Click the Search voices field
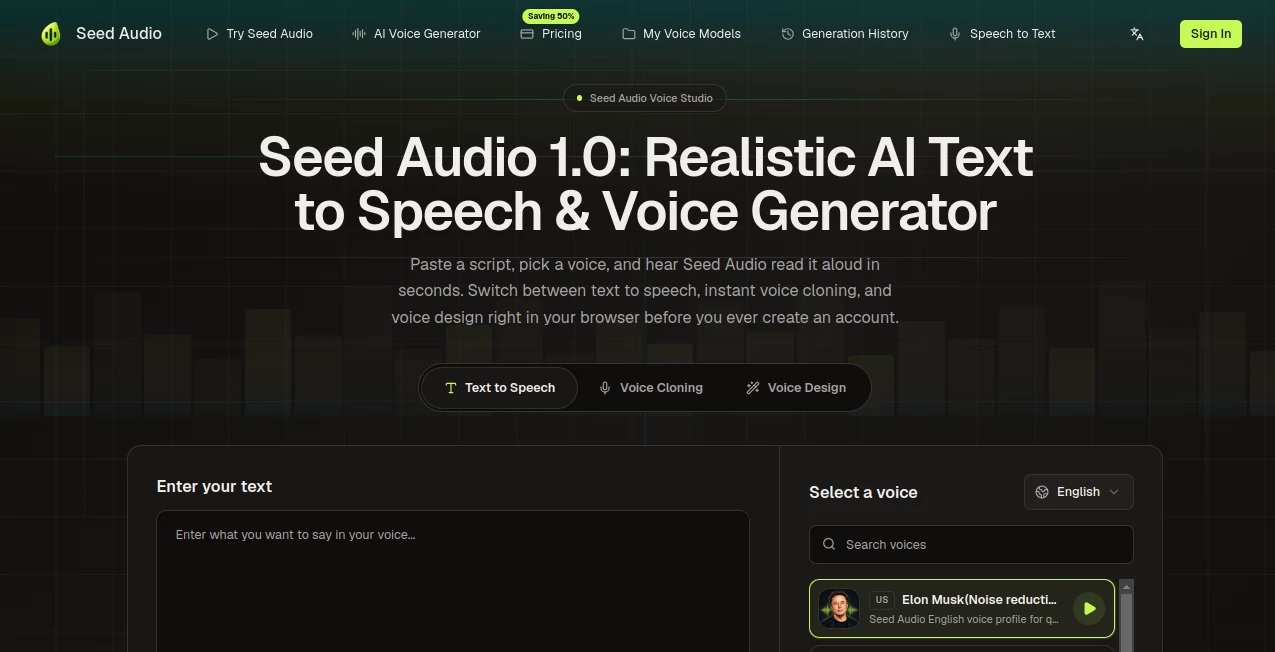Image resolution: width=1275 pixels, height=652 pixels. [971, 545]
